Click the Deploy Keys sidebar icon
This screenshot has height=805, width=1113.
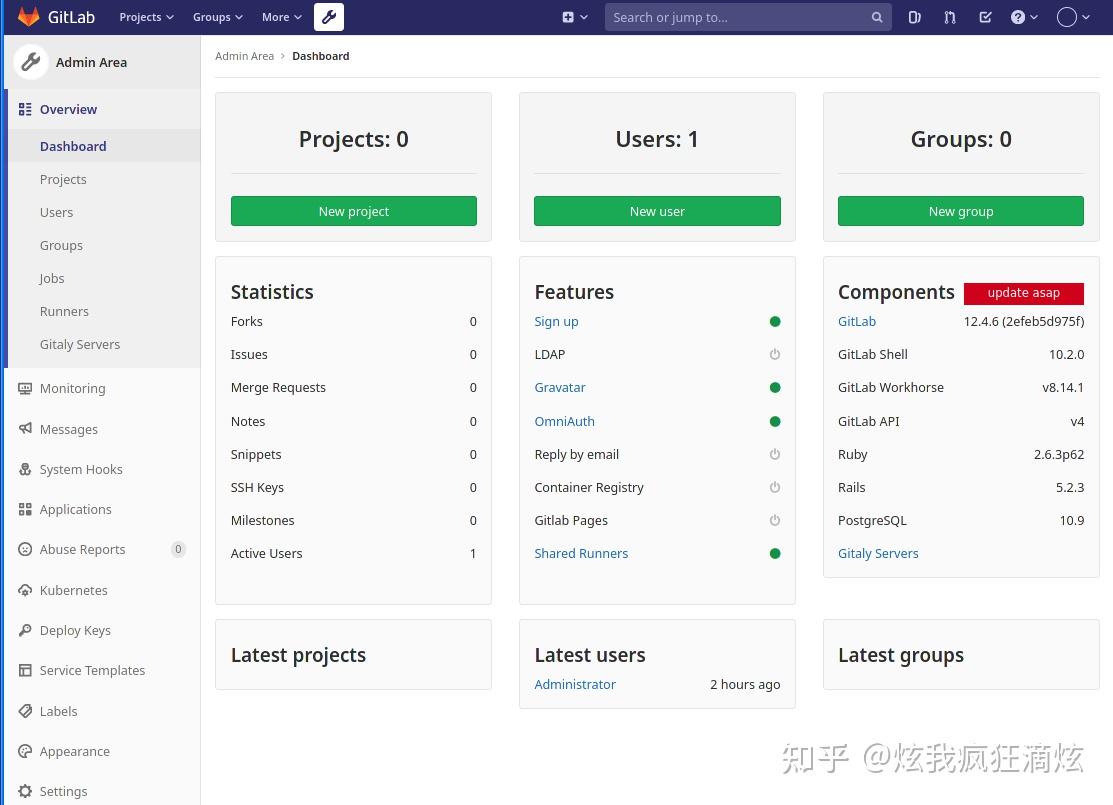point(25,630)
